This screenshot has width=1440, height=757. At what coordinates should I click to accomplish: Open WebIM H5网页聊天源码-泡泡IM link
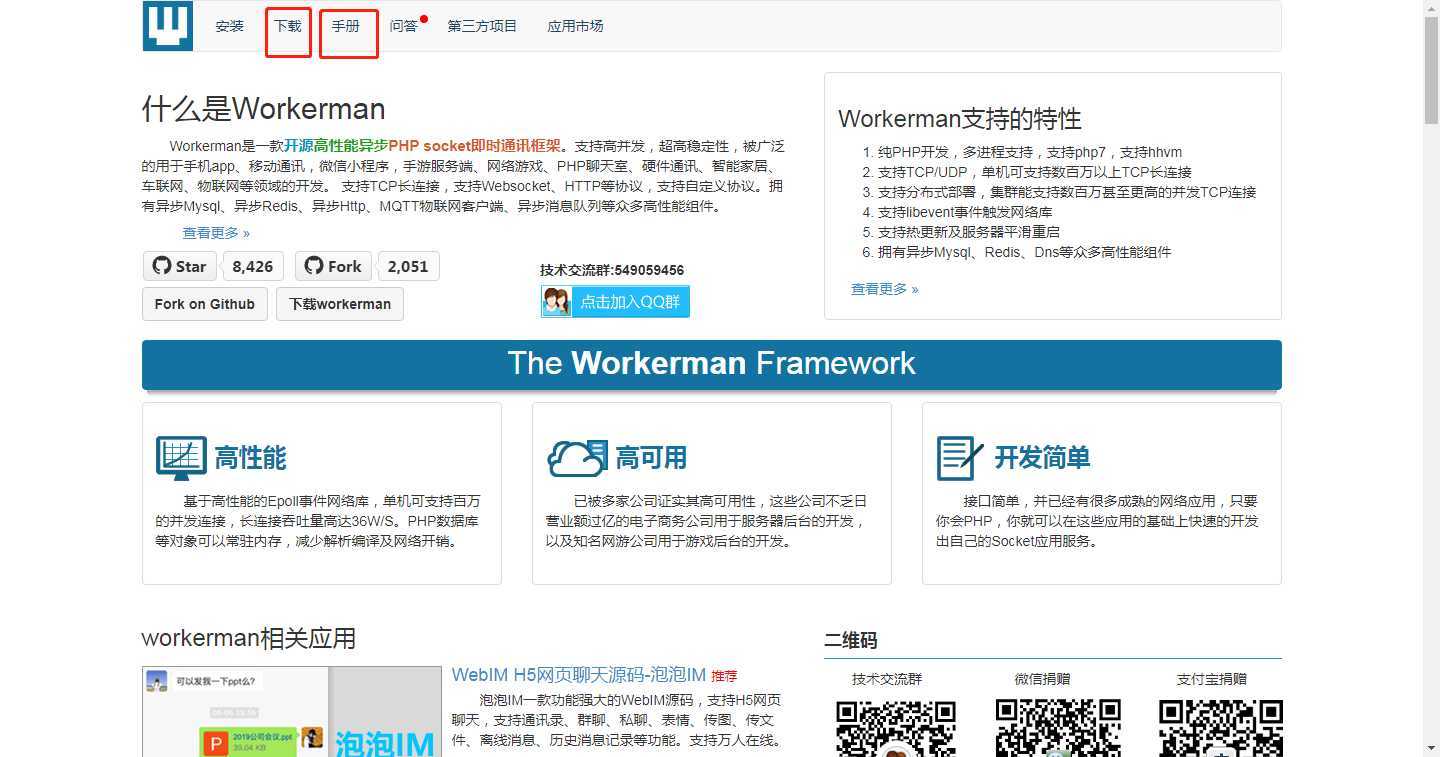tap(579, 675)
